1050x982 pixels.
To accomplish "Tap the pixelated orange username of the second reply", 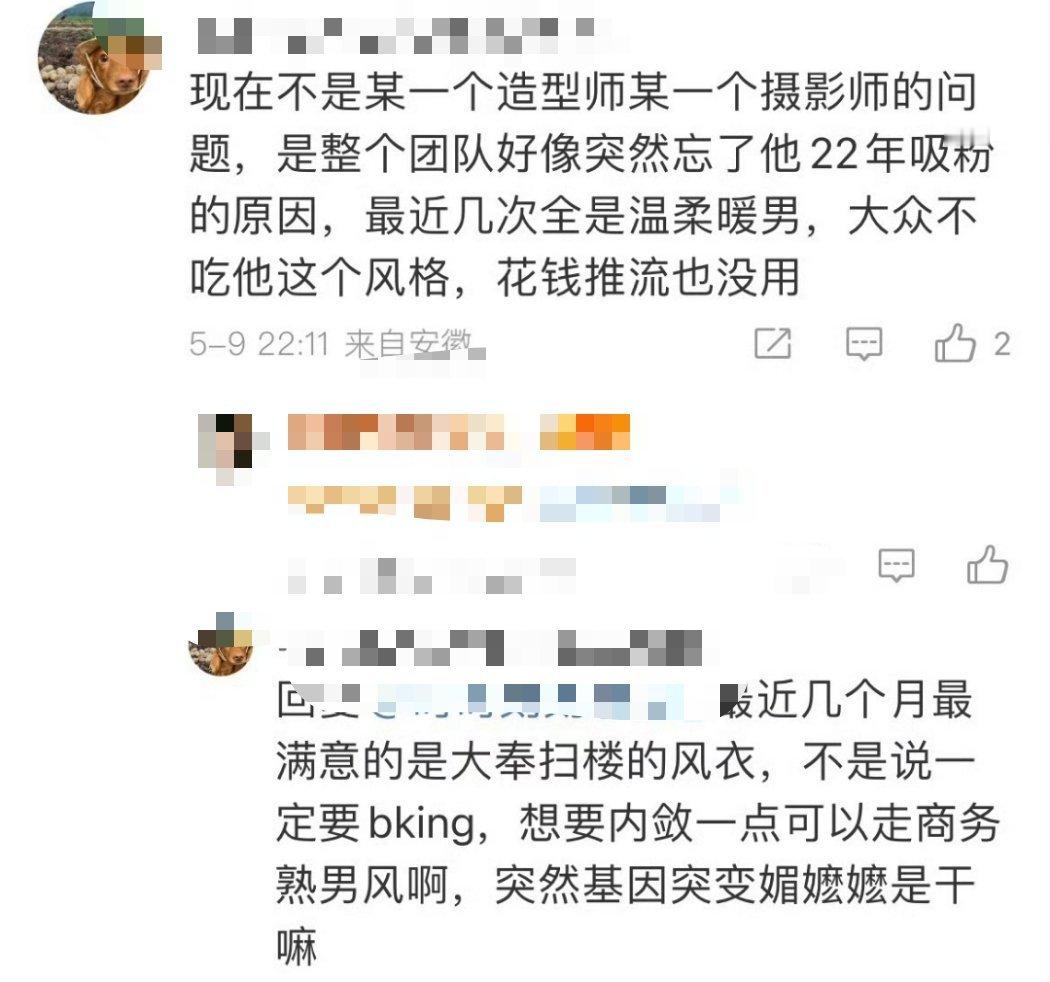I will (x=395, y=432).
